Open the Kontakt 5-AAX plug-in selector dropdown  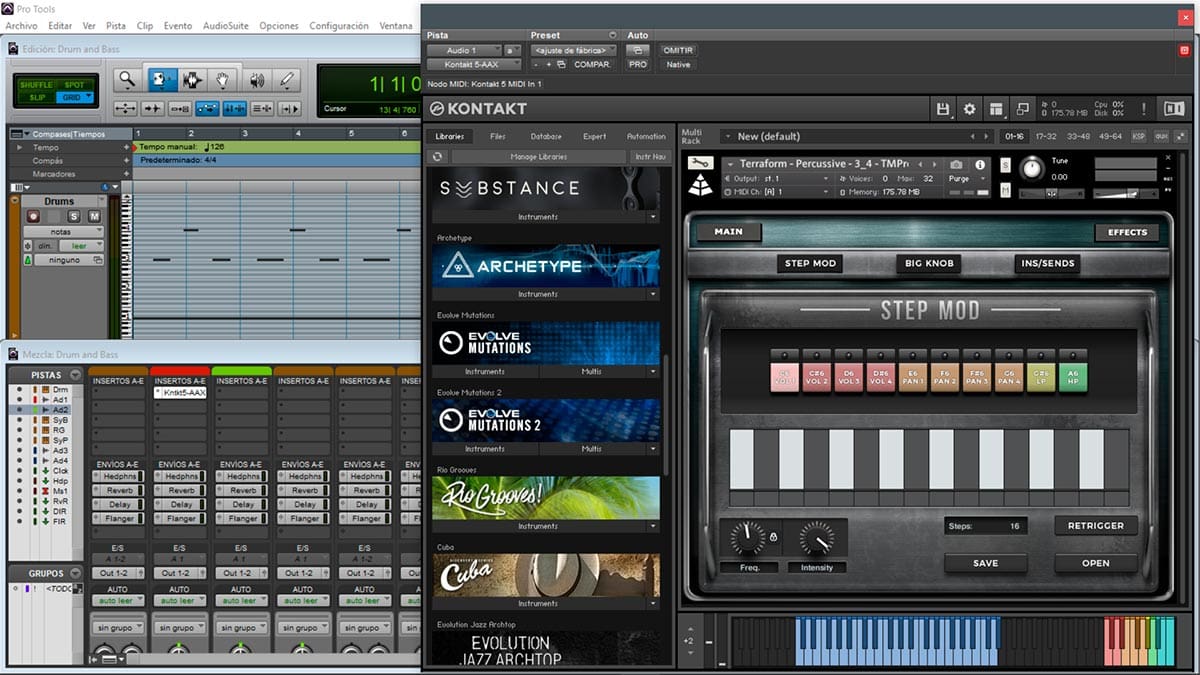click(472, 64)
